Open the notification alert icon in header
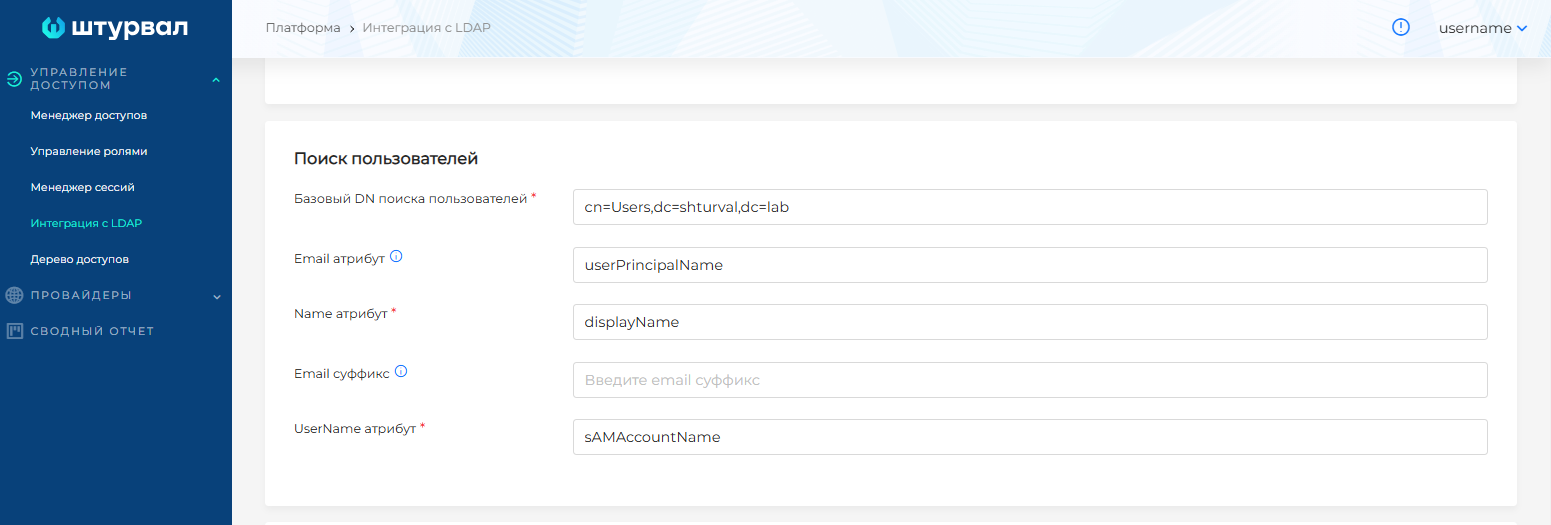1551x525 pixels. click(1401, 28)
